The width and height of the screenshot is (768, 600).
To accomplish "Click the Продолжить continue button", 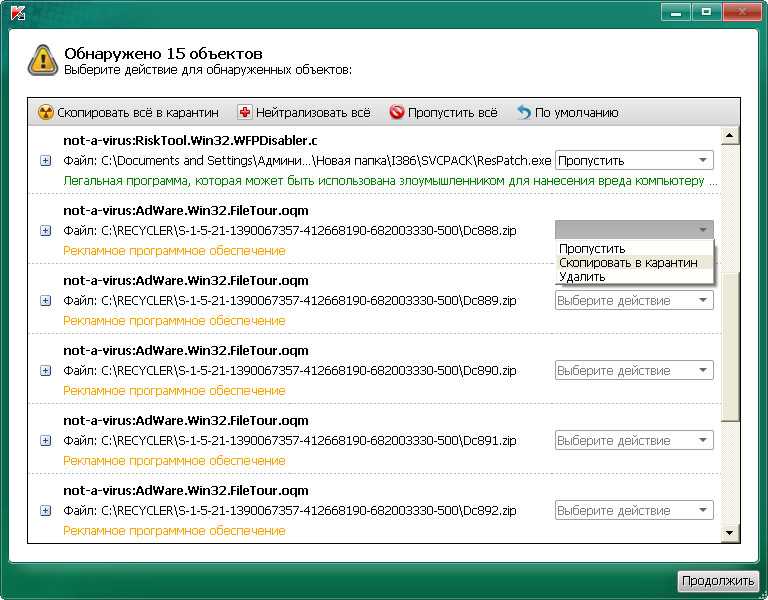I will pos(718,581).
